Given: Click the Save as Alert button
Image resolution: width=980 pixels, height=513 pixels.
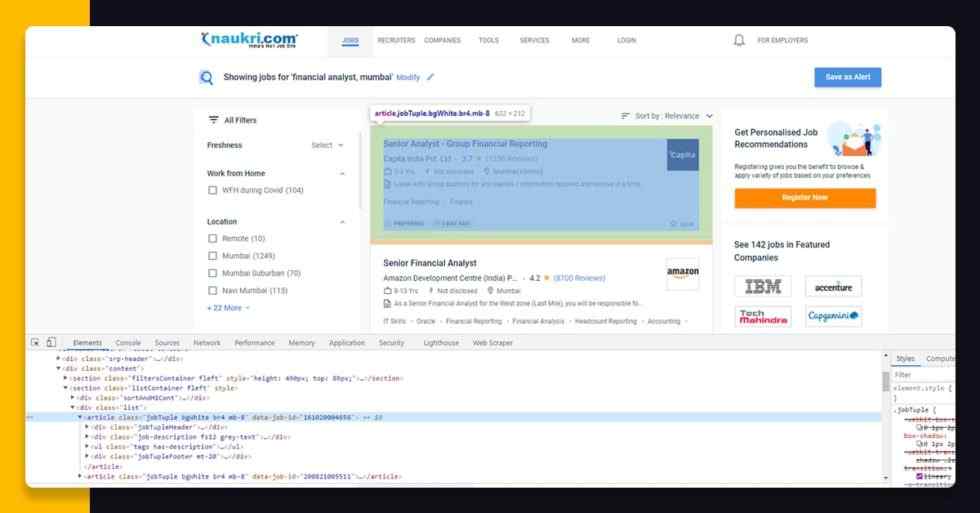Looking at the screenshot, I should 848,77.
